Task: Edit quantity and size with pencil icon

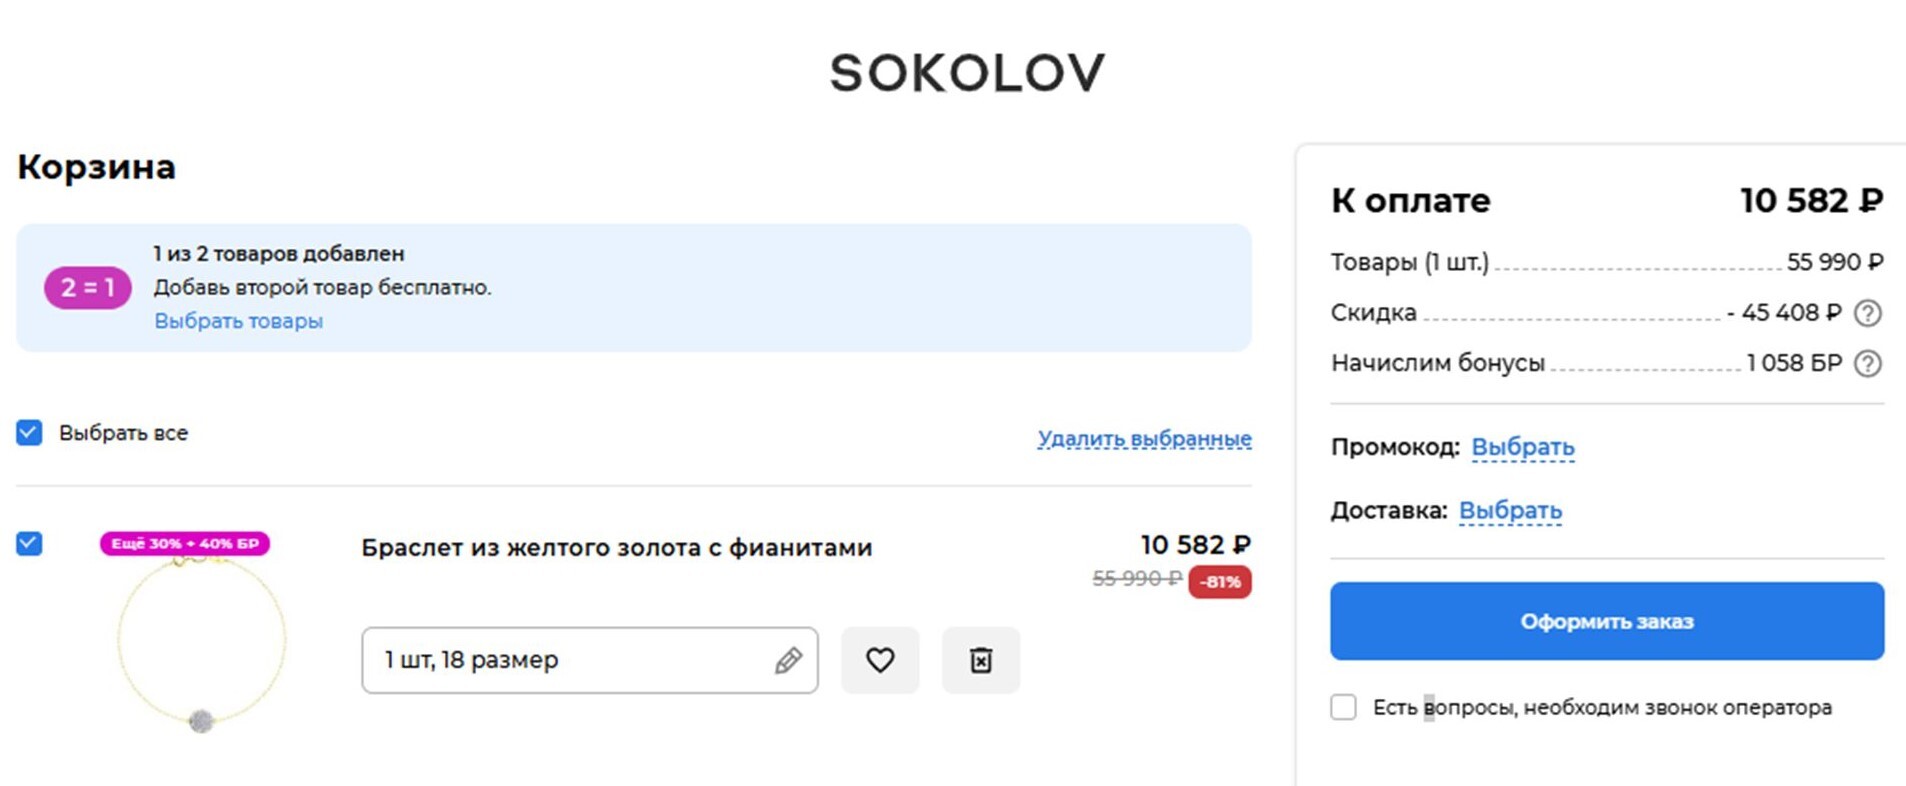Action: tap(788, 660)
